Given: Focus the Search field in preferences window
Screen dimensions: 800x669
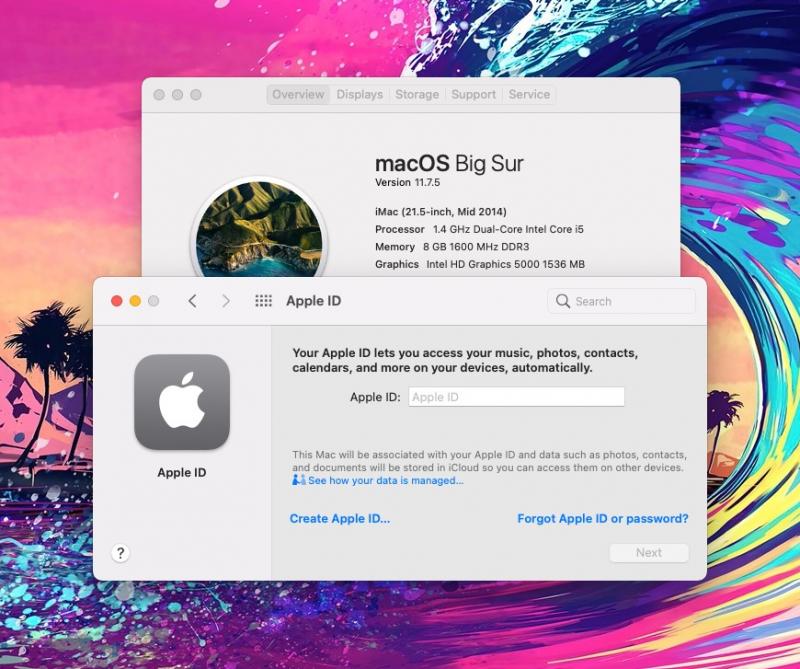Looking at the screenshot, I should [621, 301].
